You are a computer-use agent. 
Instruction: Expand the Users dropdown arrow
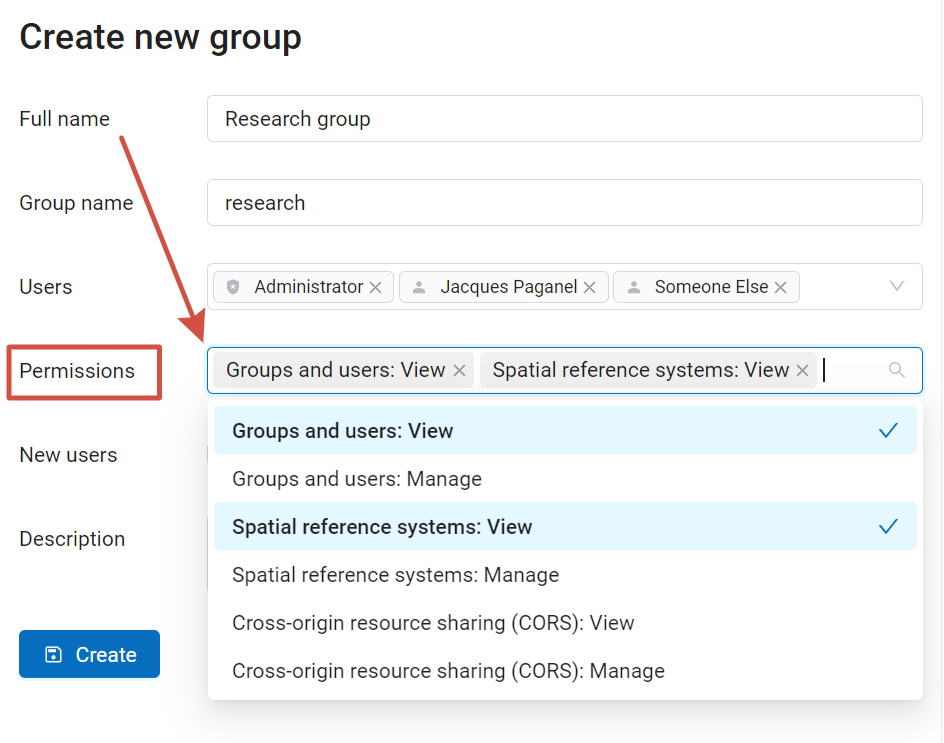(x=897, y=286)
